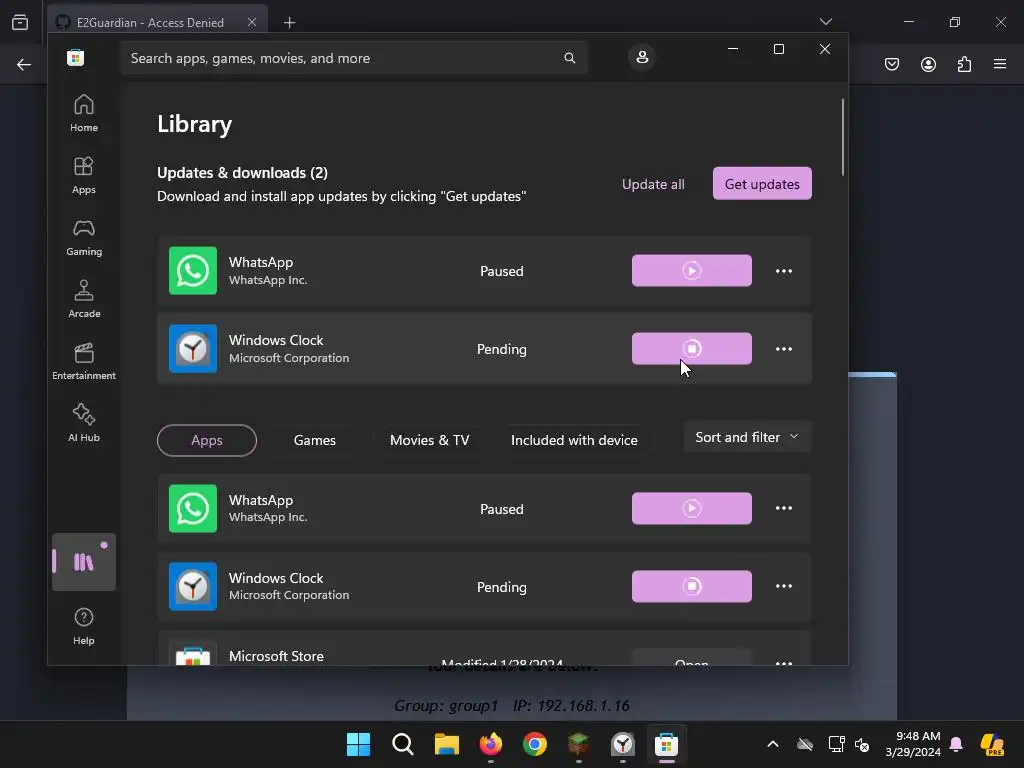Open Firefox account icon in toolbar
The image size is (1024, 768).
928,64
